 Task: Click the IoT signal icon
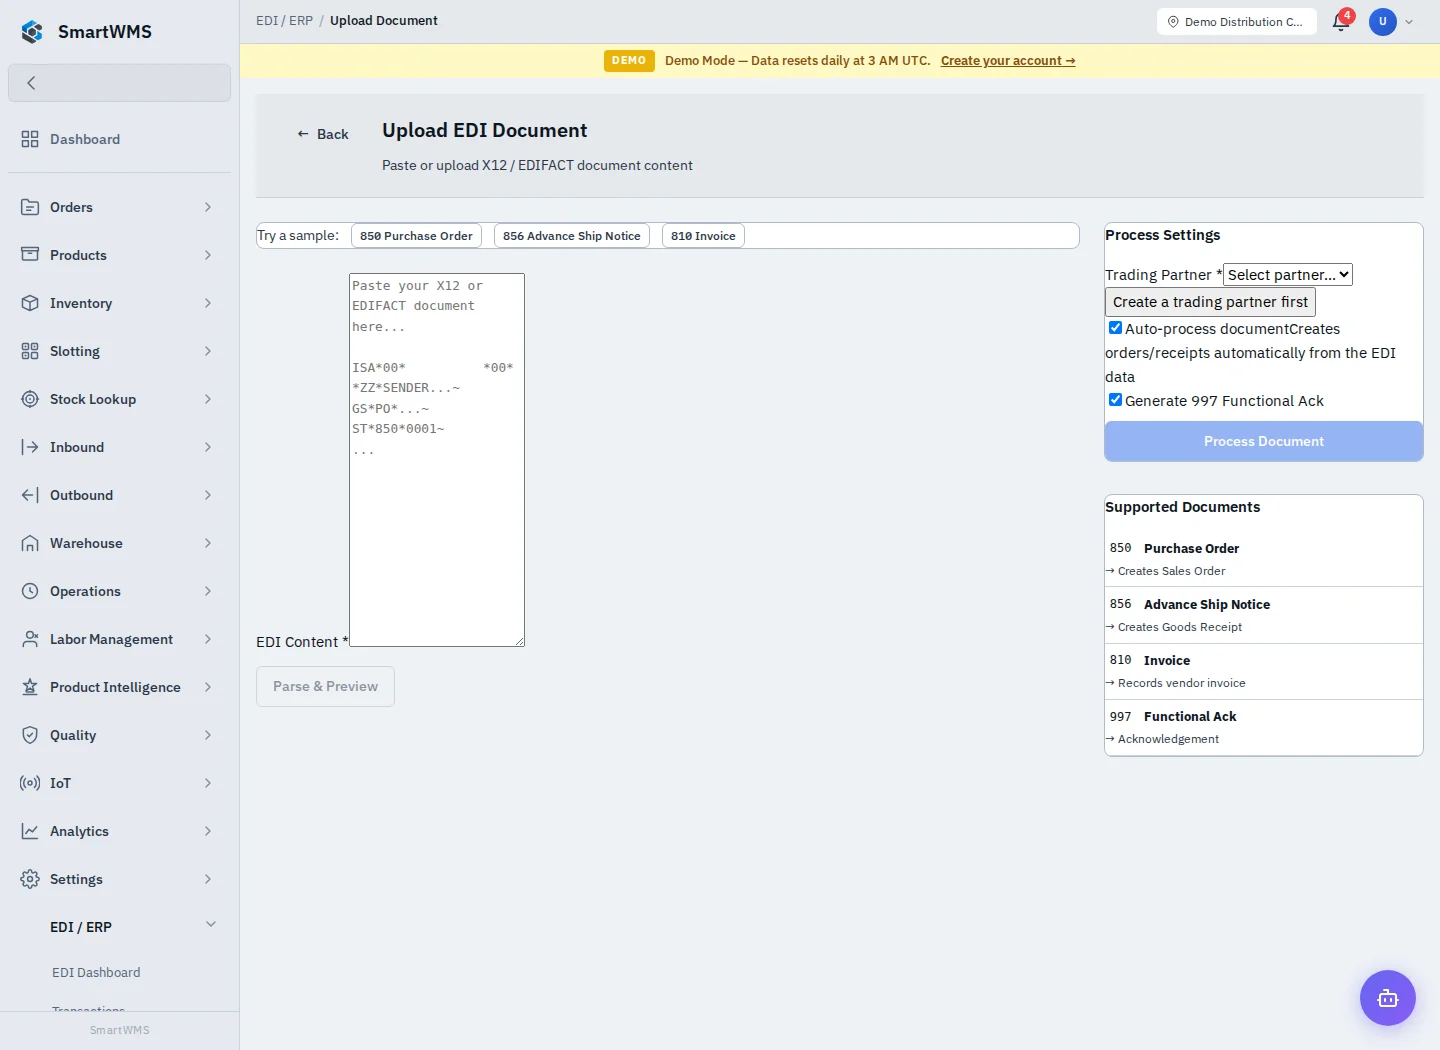(x=30, y=783)
